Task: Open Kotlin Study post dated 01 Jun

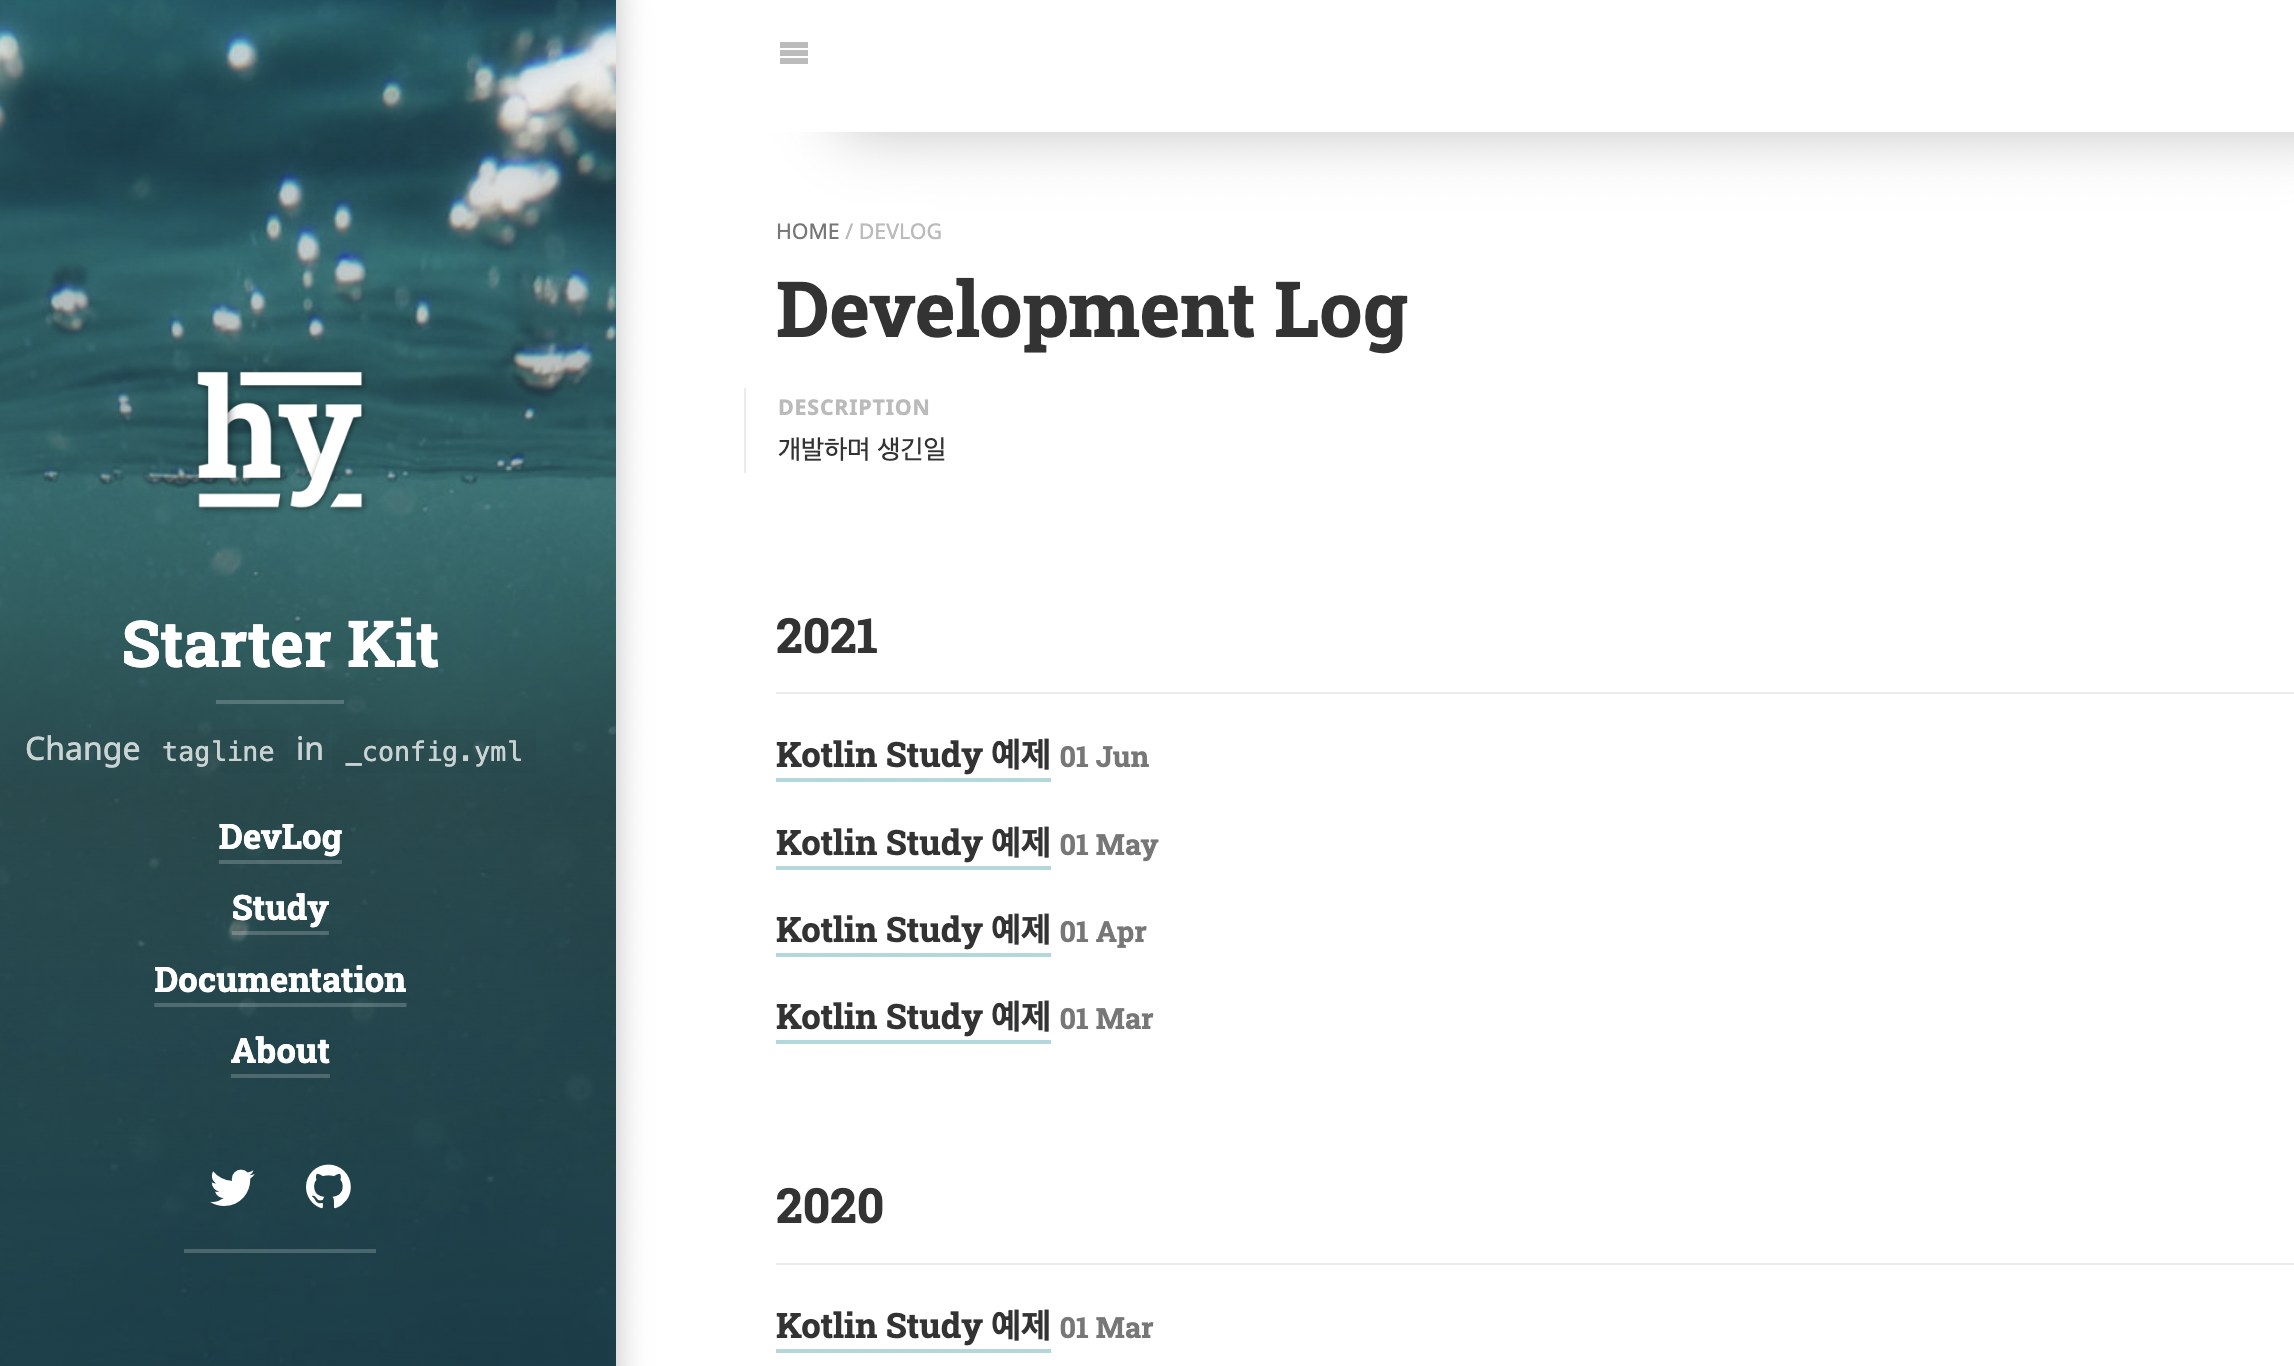Action: pos(912,755)
